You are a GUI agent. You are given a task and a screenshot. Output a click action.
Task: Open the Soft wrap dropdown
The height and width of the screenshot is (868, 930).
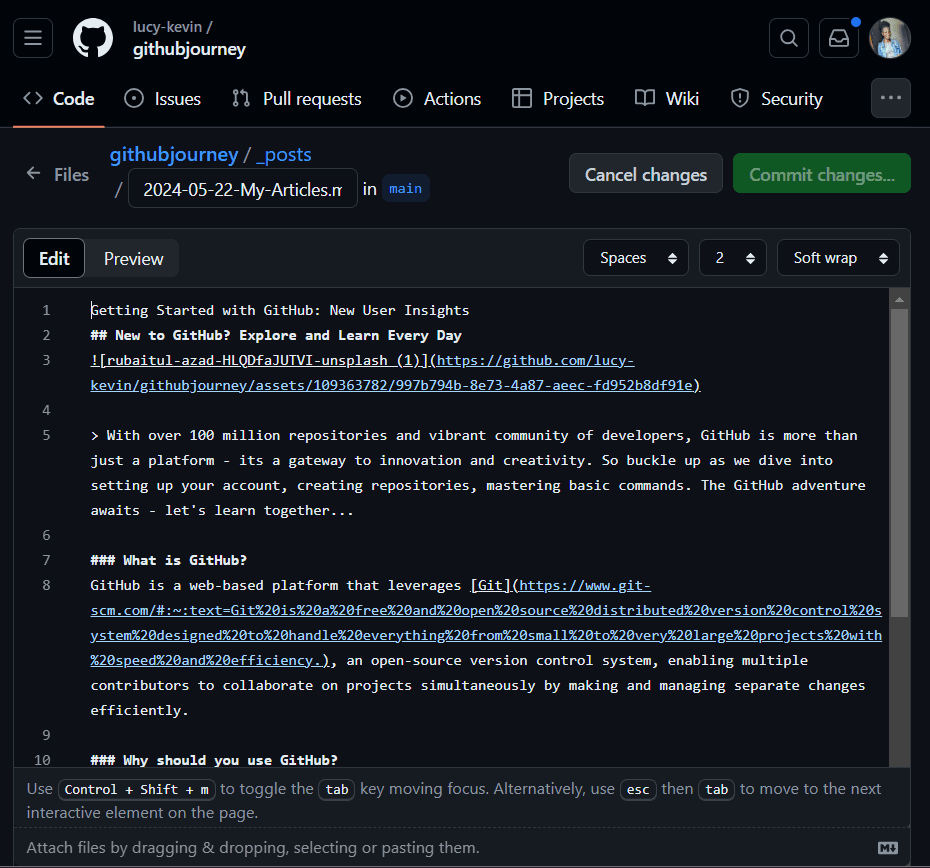838,257
